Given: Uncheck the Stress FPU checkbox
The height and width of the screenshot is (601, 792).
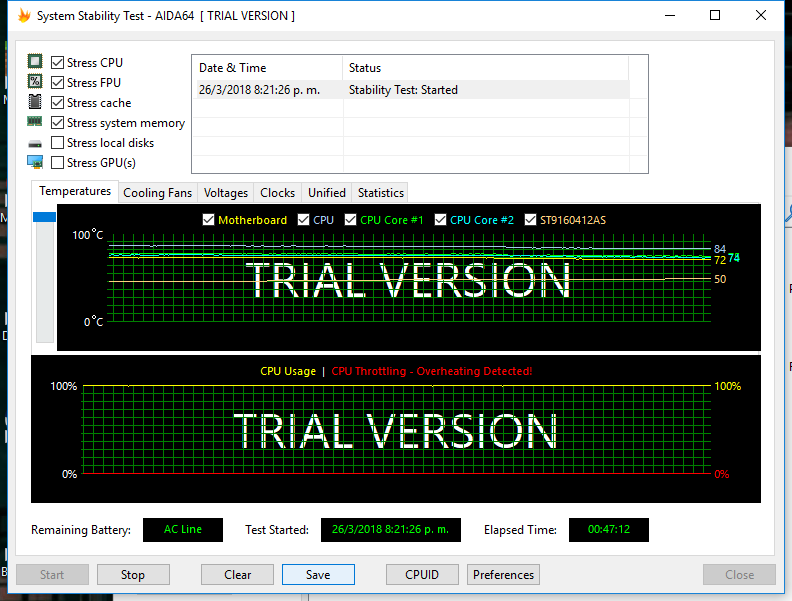Looking at the screenshot, I should tap(58, 82).
